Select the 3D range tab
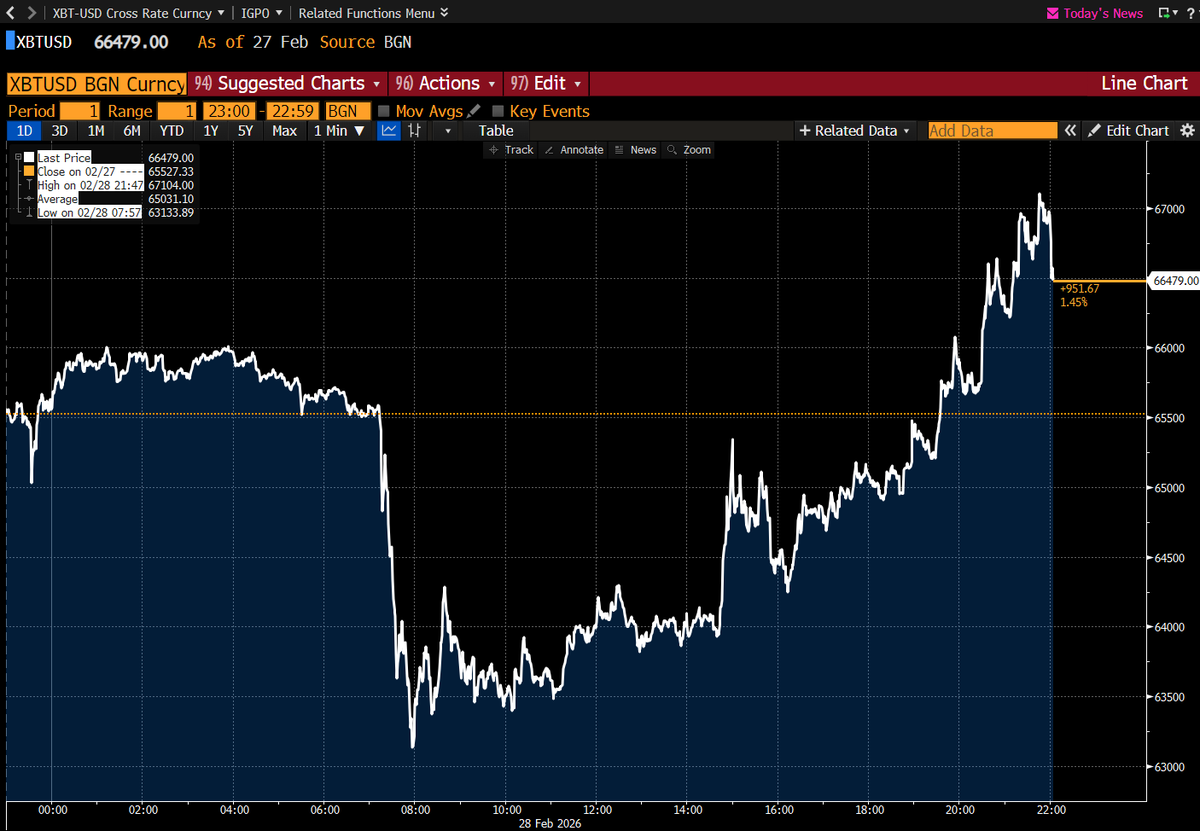Viewport: 1200px width, 831px height. coord(60,130)
